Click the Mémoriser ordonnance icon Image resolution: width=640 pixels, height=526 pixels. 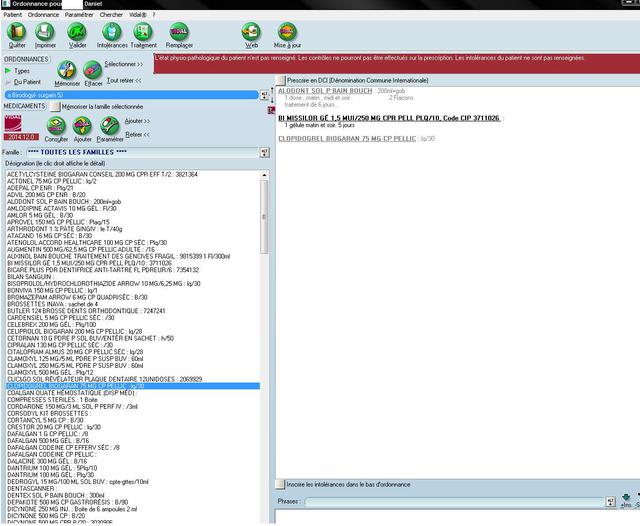tap(68, 72)
